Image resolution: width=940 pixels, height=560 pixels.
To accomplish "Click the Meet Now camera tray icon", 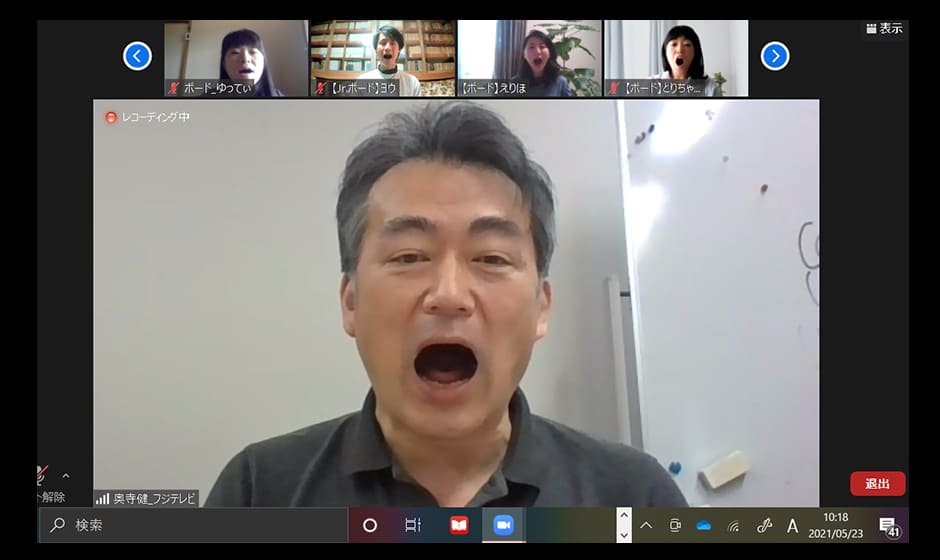I will click(675, 525).
